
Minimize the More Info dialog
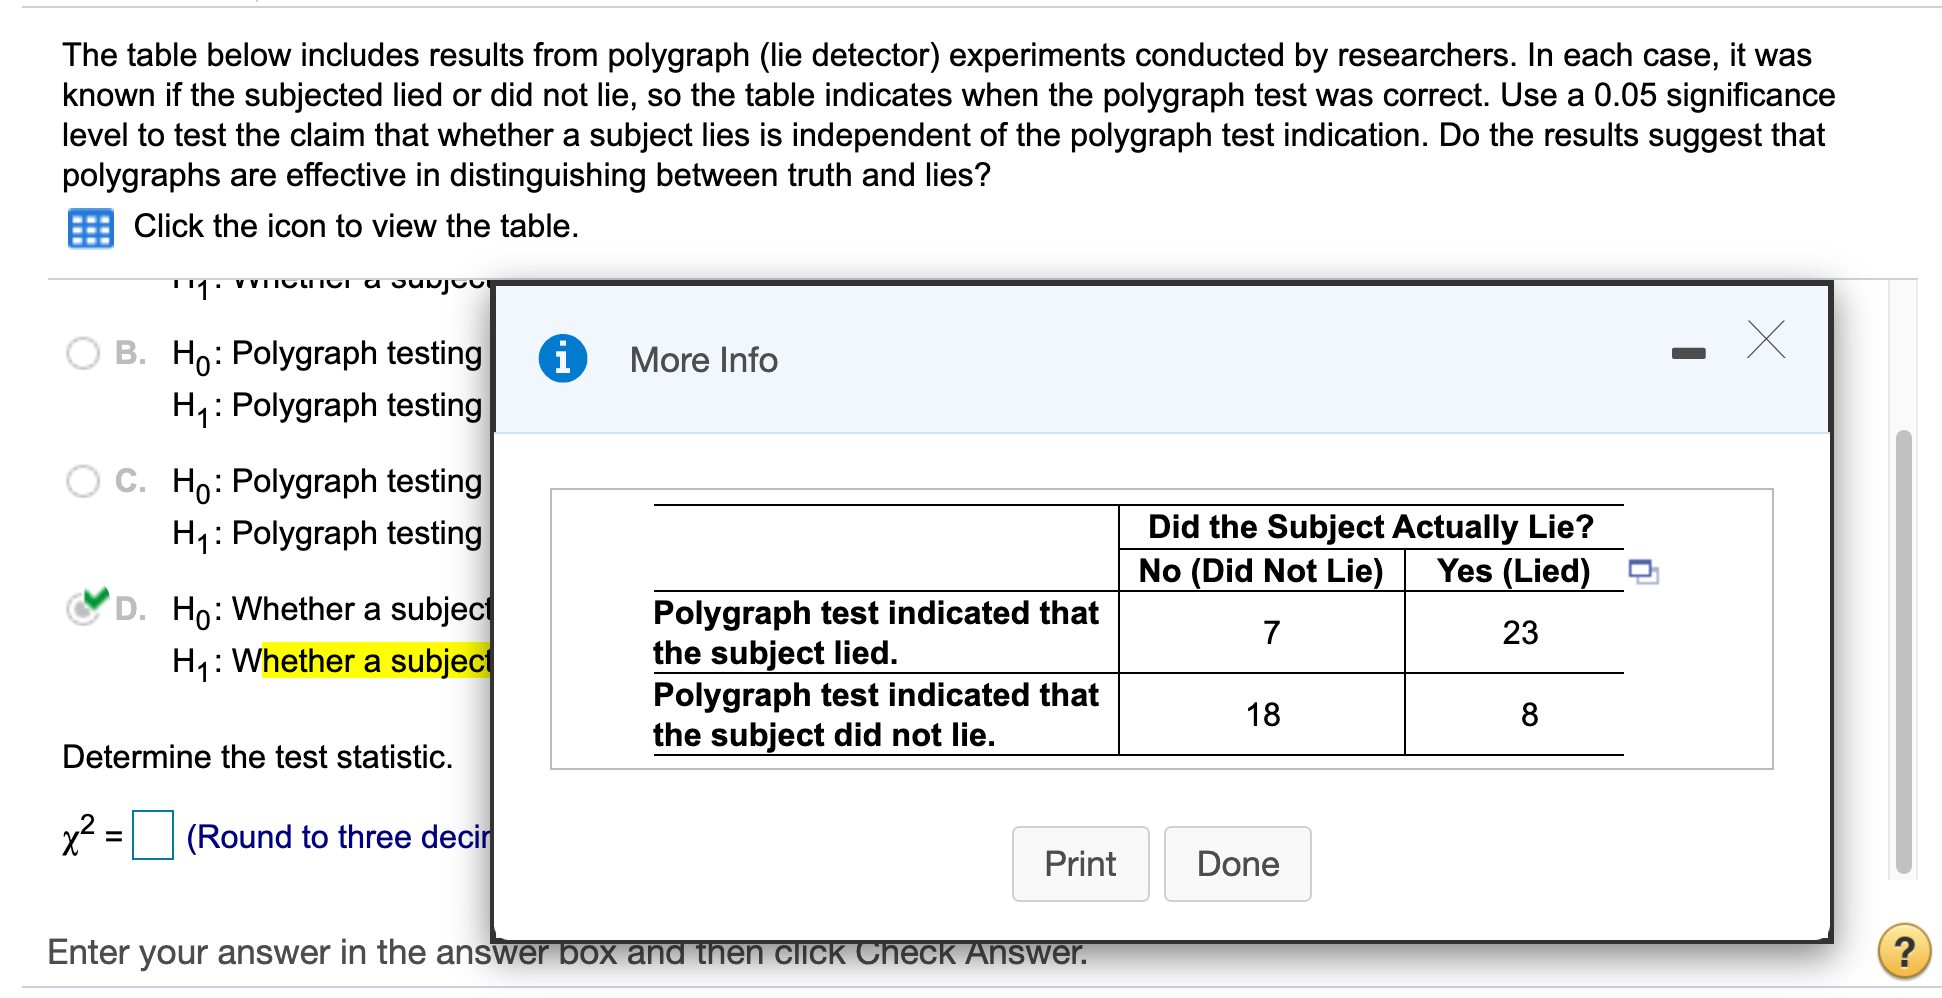click(x=1690, y=352)
